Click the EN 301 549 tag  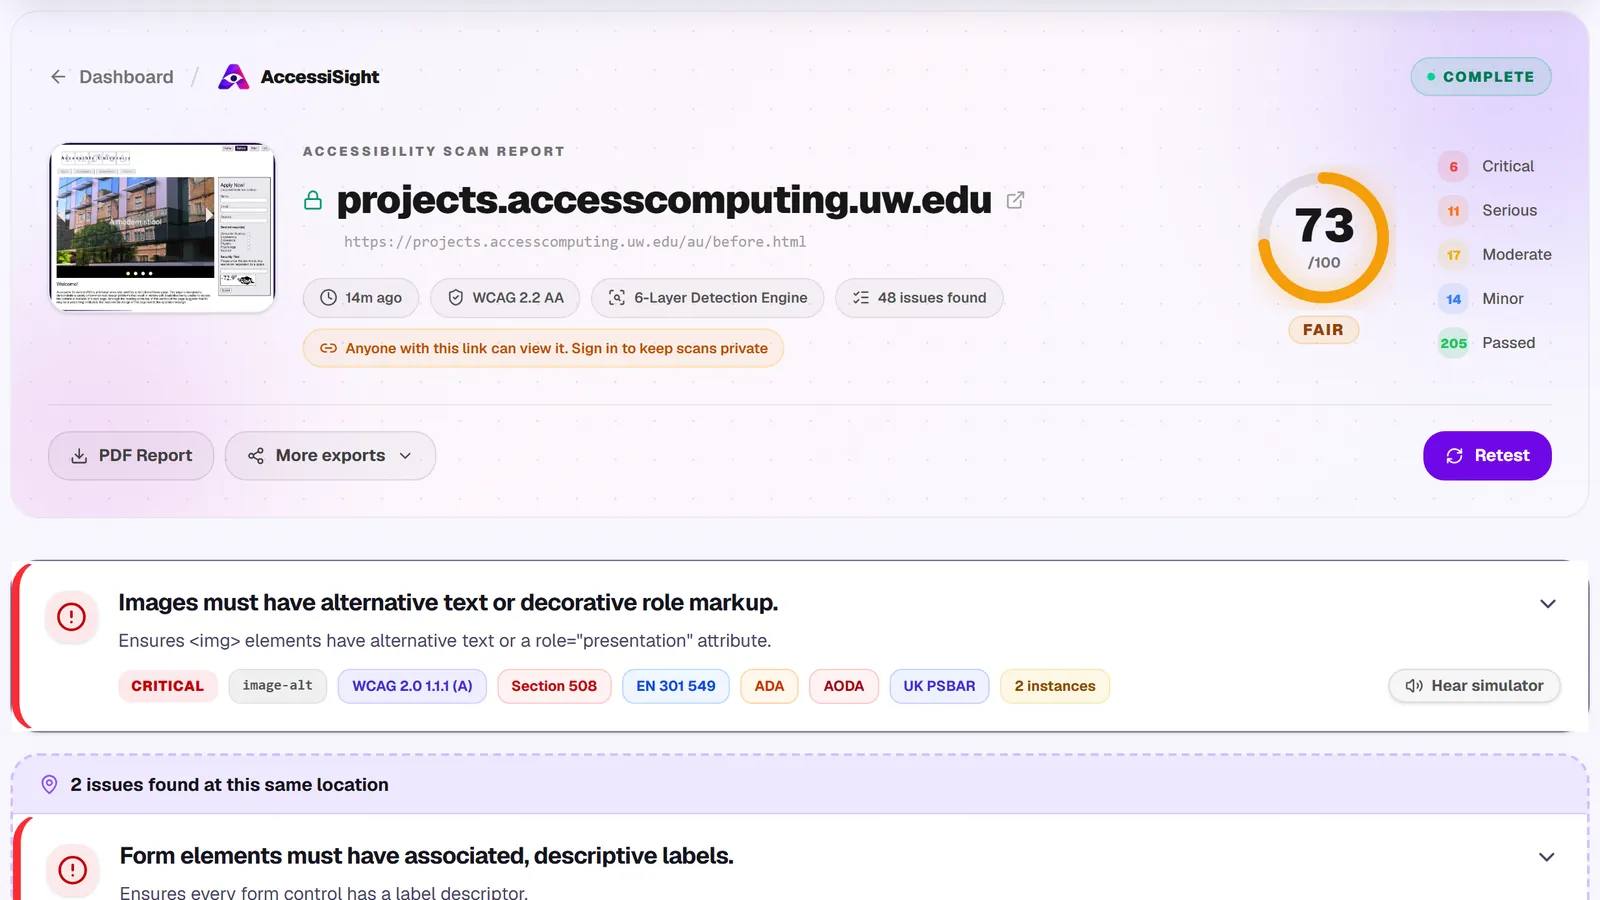point(676,686)
